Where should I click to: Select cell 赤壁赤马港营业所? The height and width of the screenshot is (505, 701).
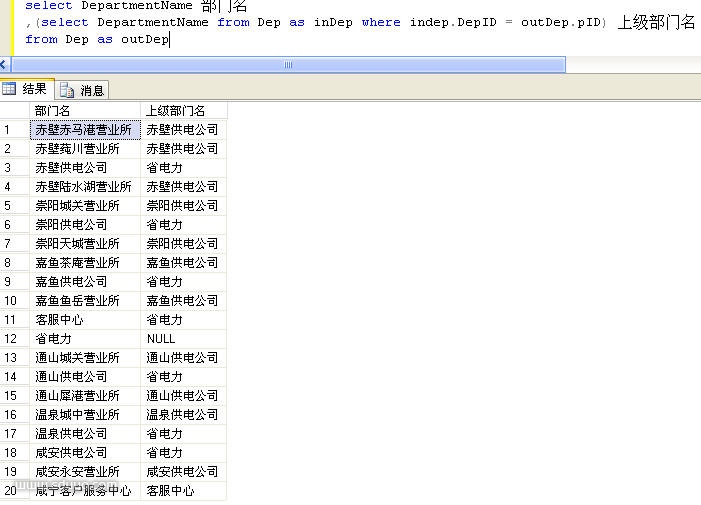[85, 130]
